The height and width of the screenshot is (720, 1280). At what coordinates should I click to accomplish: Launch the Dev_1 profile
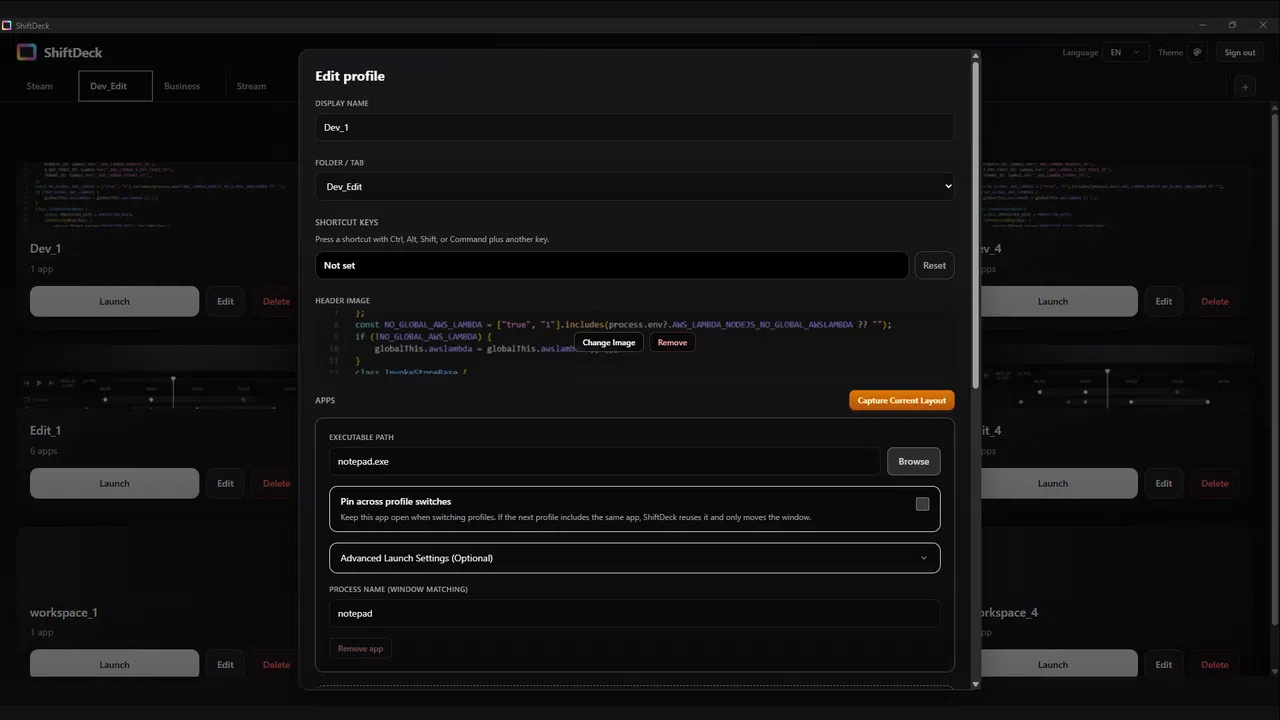[x=114, y=302]
